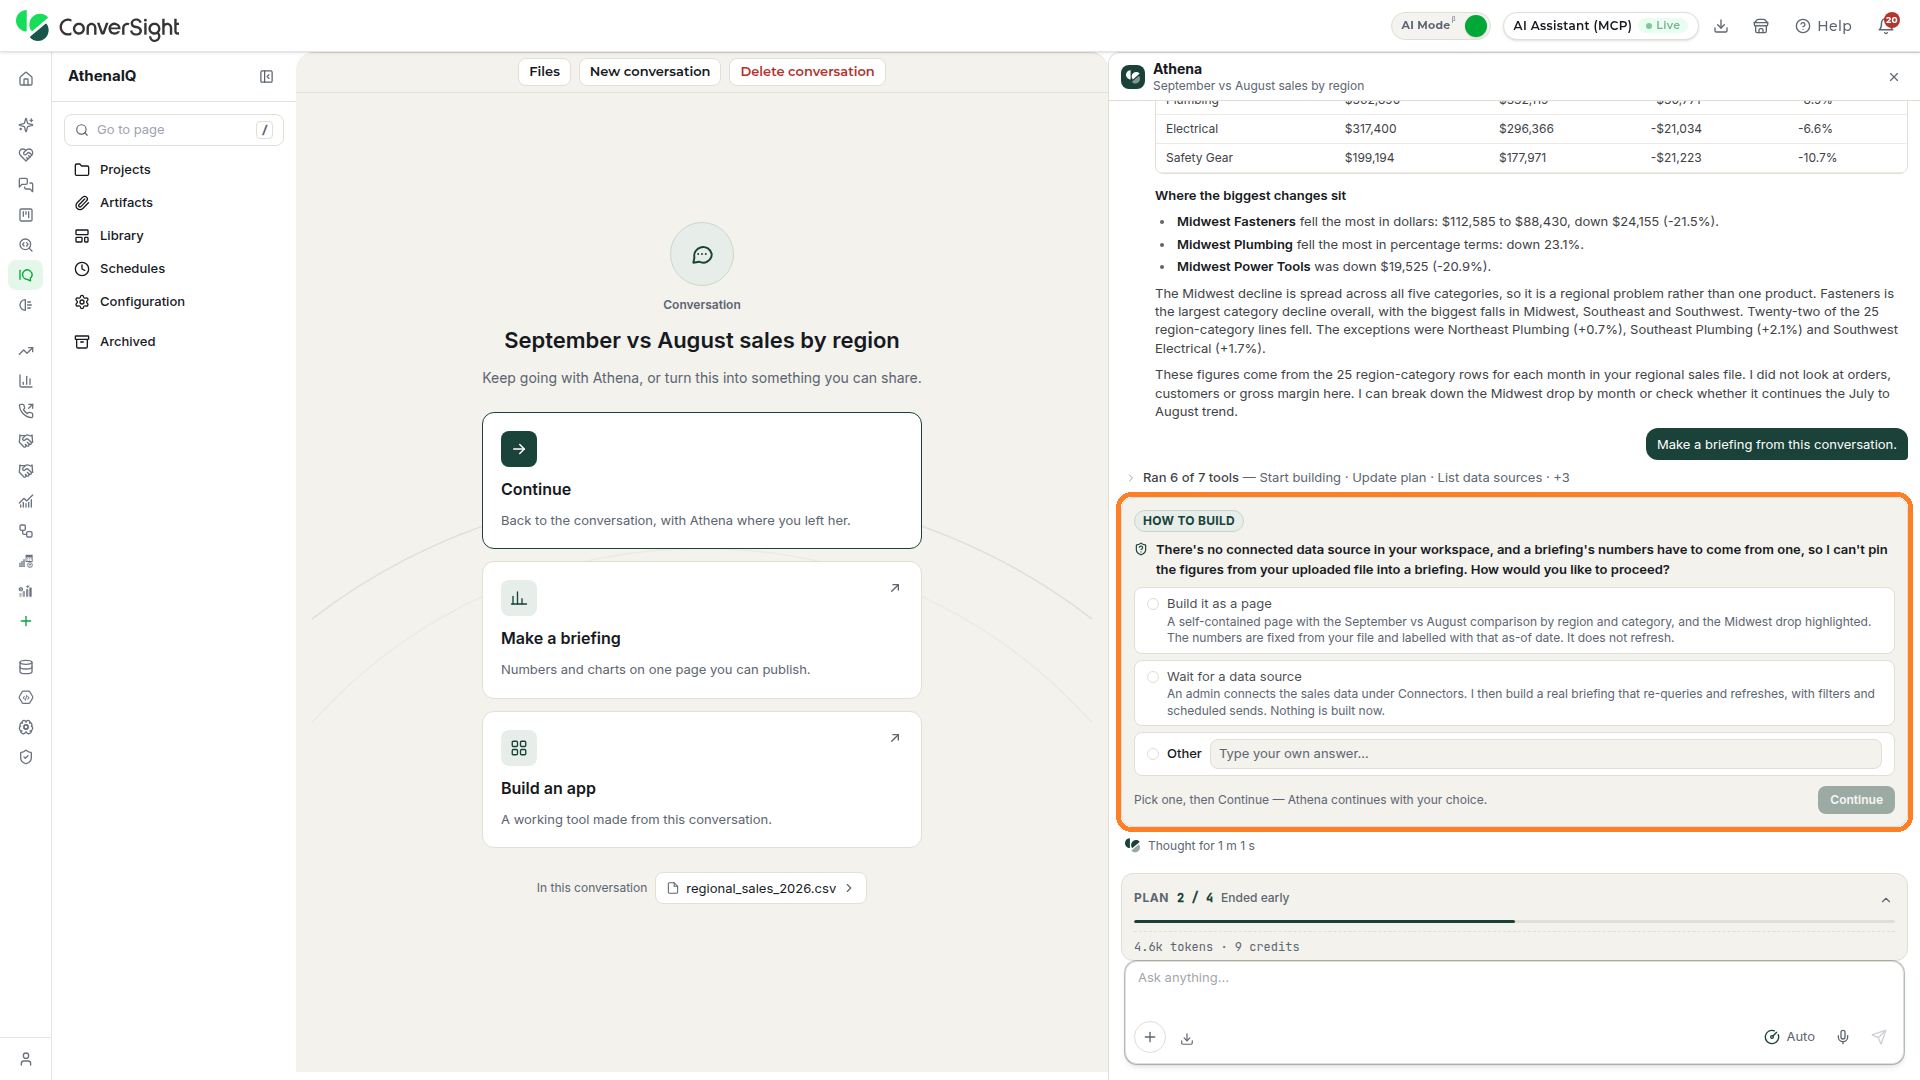Image resolution: width=1920 pixels, height=1080 pixels.
Task: Click the download icon in top bar
Action: click(1721, 26)
